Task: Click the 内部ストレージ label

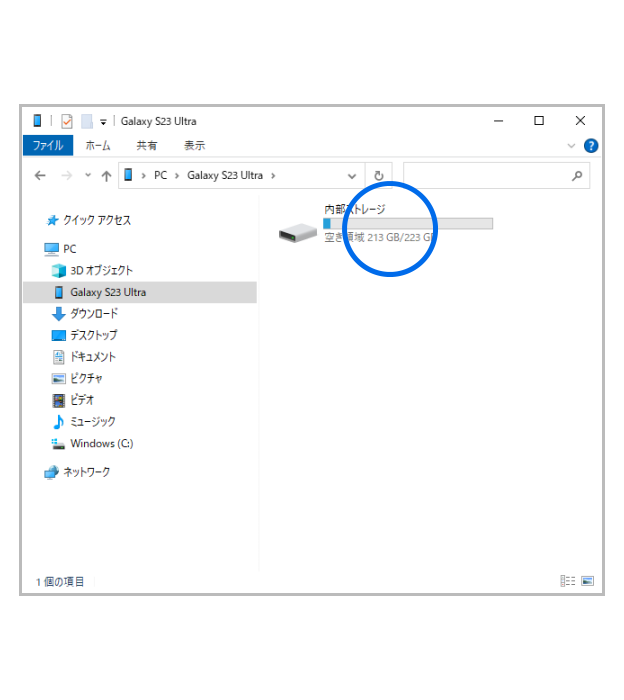Action: [355, 209]
